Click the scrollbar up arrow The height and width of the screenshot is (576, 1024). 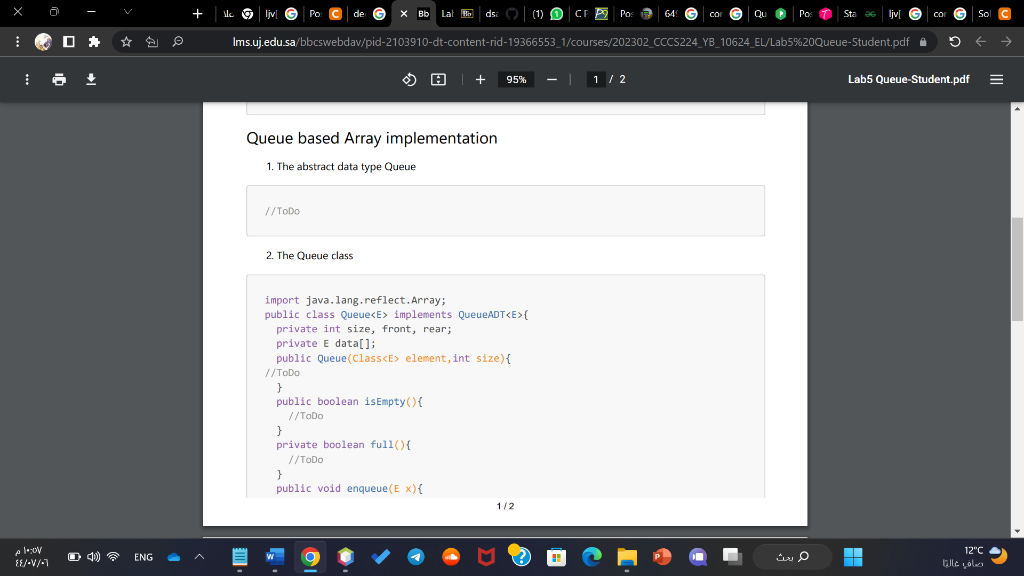(x=1017, y=108)
